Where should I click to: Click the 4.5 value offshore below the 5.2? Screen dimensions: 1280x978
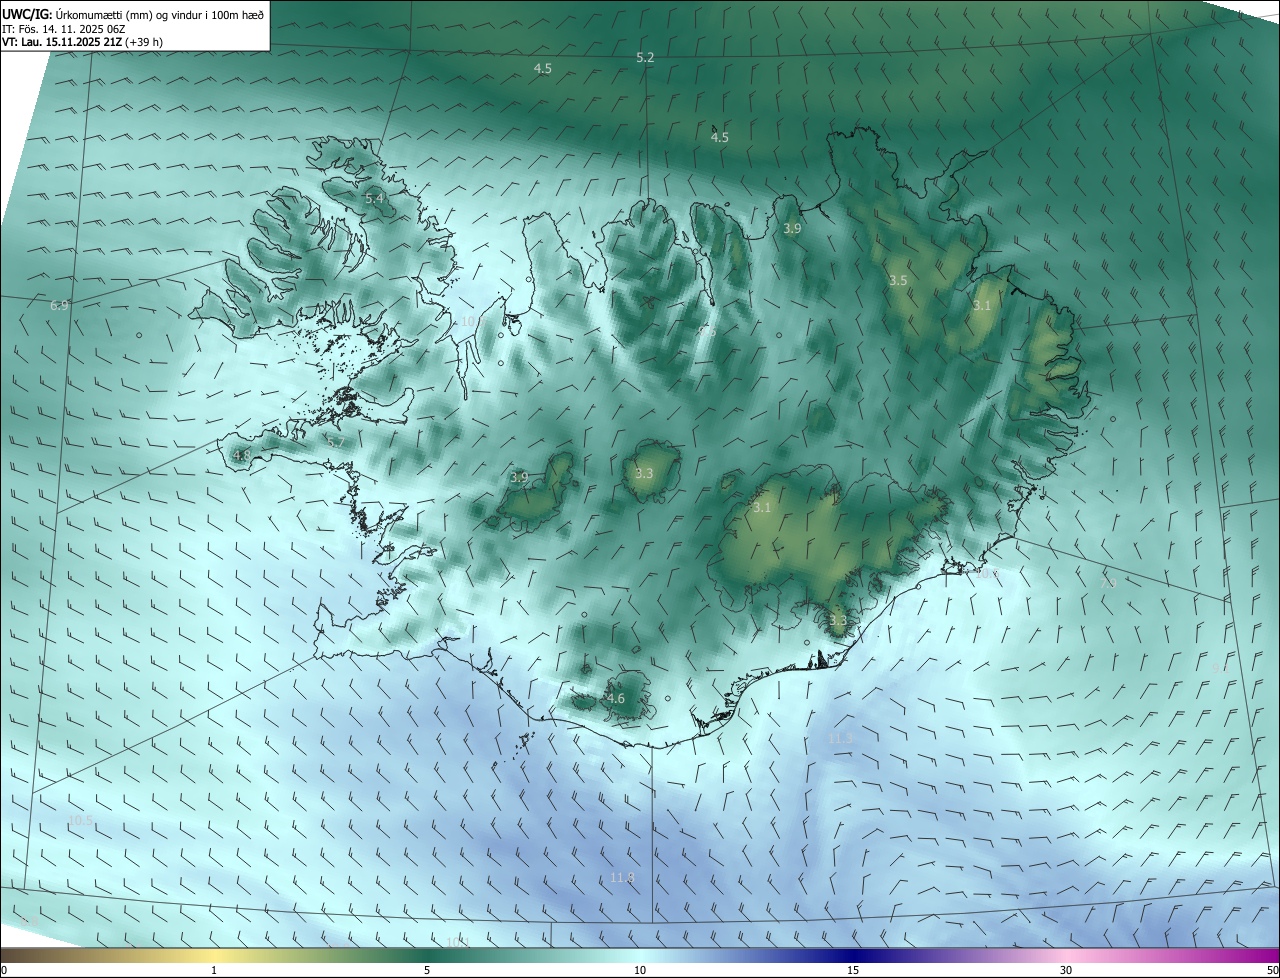tap(719, 138)
